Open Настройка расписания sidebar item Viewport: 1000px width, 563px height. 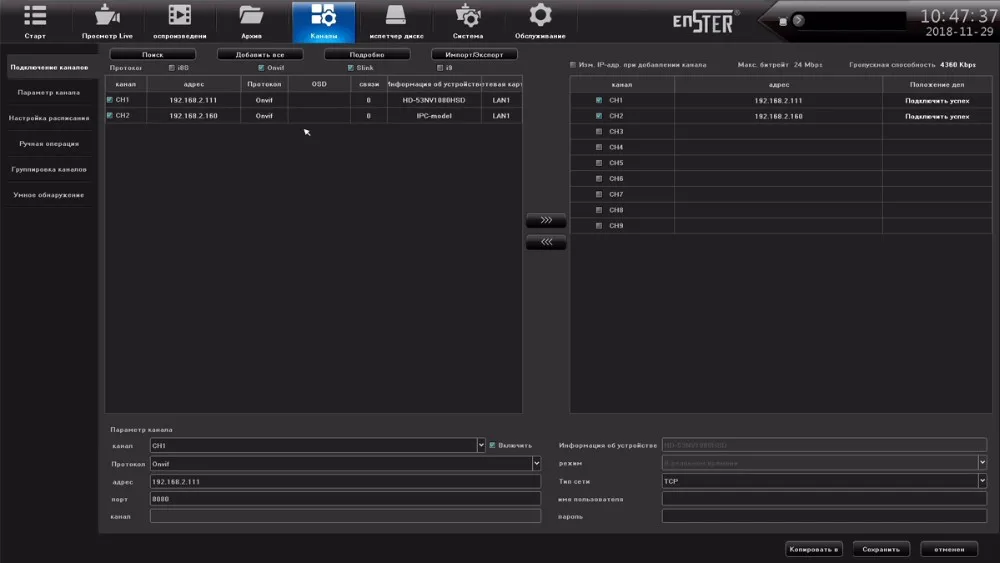point(49,118)
